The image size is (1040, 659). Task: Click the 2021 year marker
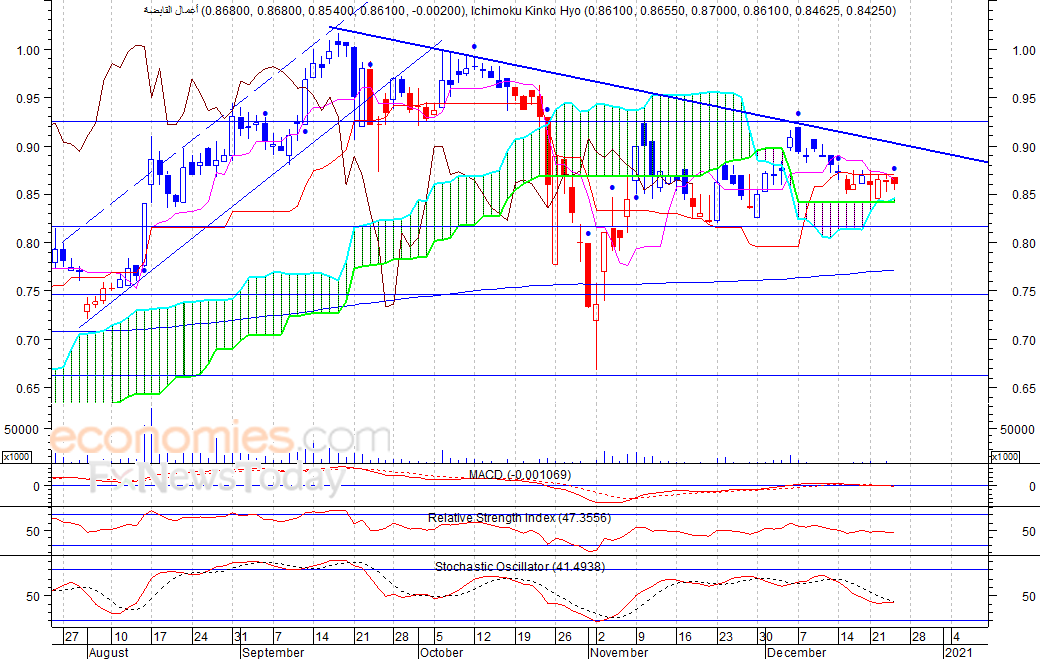click(959, 652)
